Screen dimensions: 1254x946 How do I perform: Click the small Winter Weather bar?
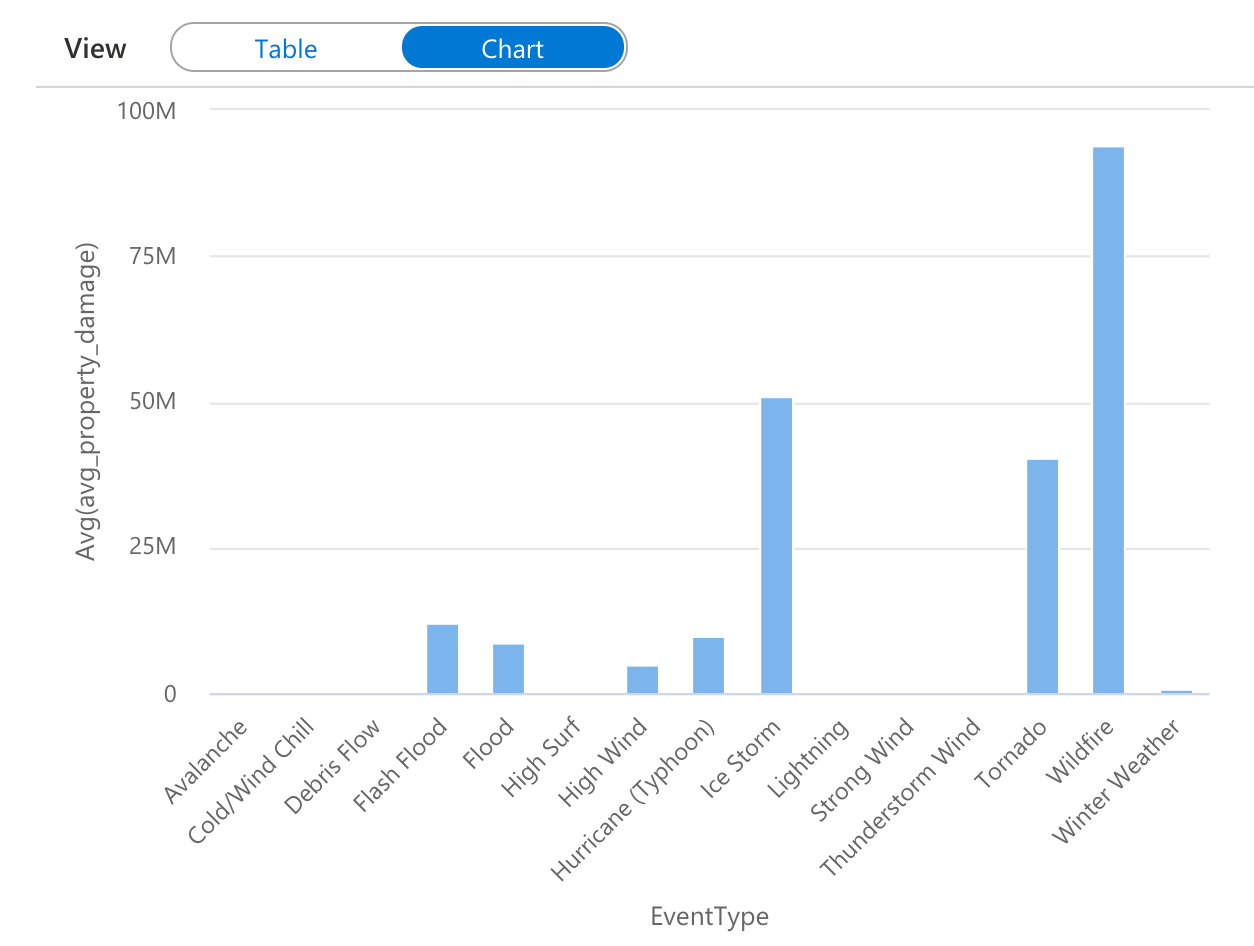click(1176, 691)
